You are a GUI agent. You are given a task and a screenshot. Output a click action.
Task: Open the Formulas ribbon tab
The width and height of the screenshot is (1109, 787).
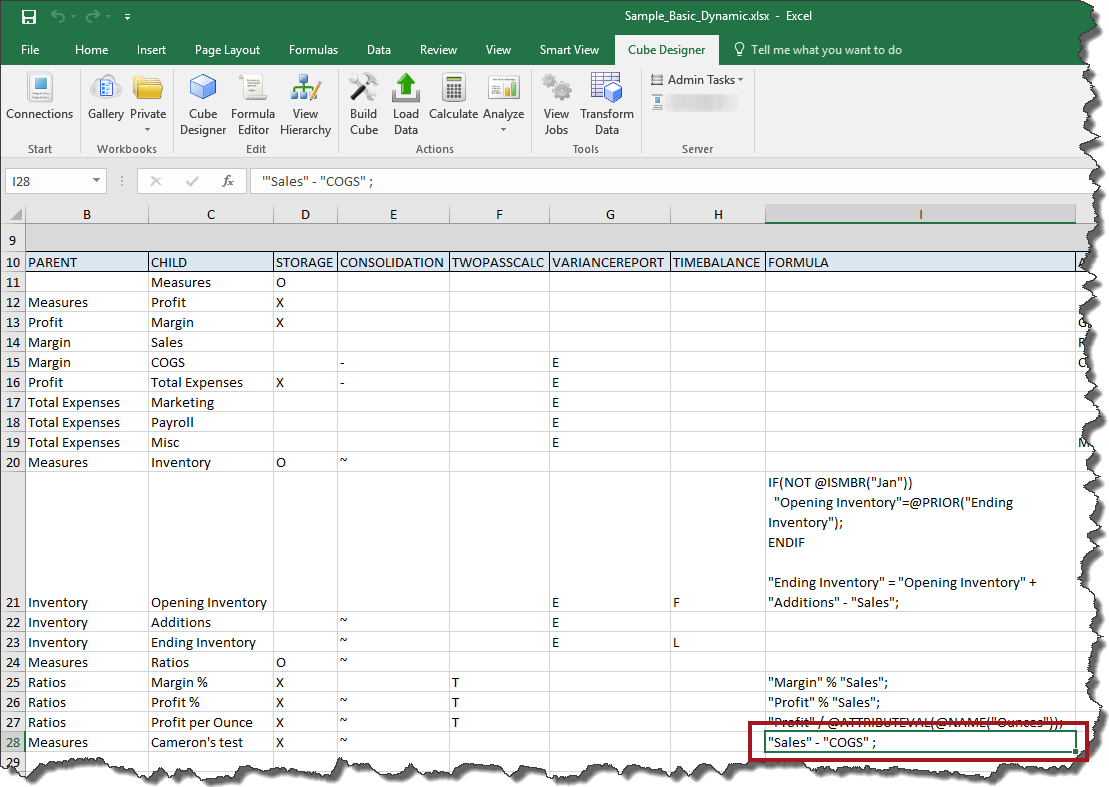(x=313, y=50)
